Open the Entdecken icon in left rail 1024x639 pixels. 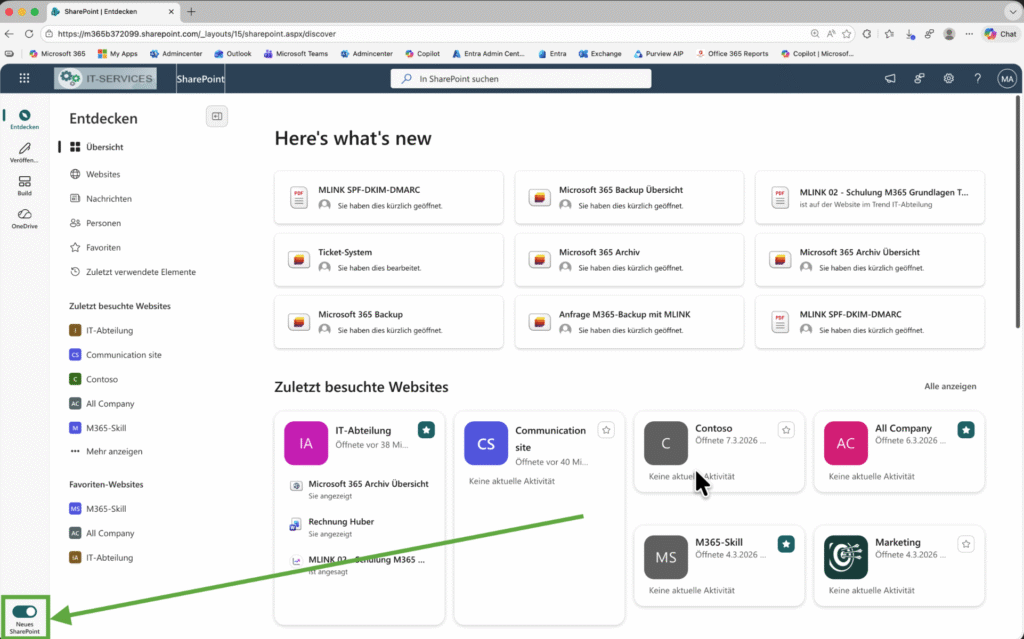pos(24,120)
